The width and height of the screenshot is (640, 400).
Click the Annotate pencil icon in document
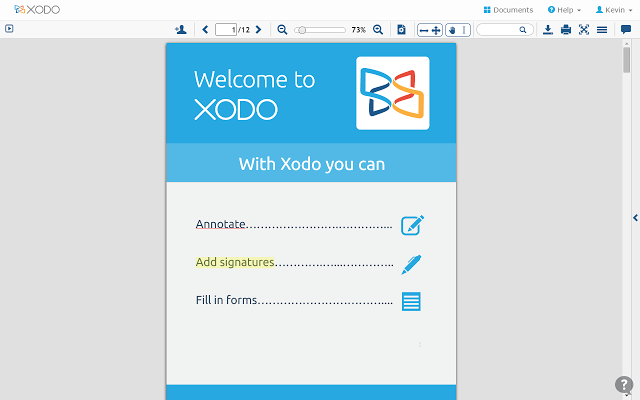coord(412,225)
